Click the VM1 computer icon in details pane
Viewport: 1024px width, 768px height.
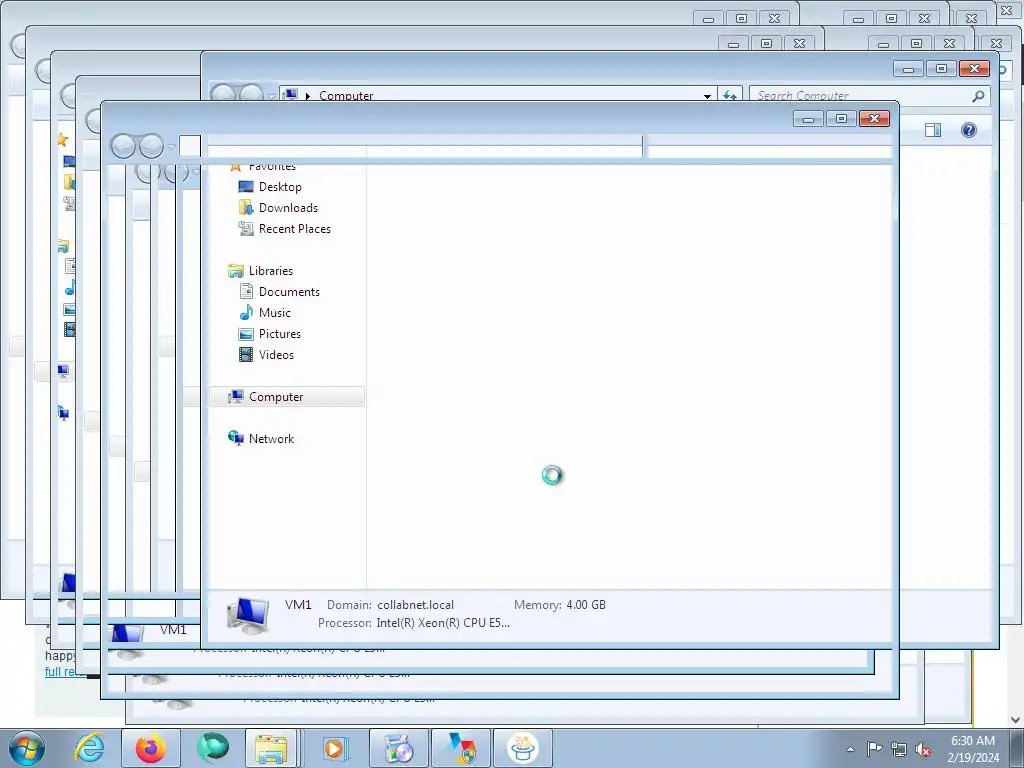tap(248, 615)
